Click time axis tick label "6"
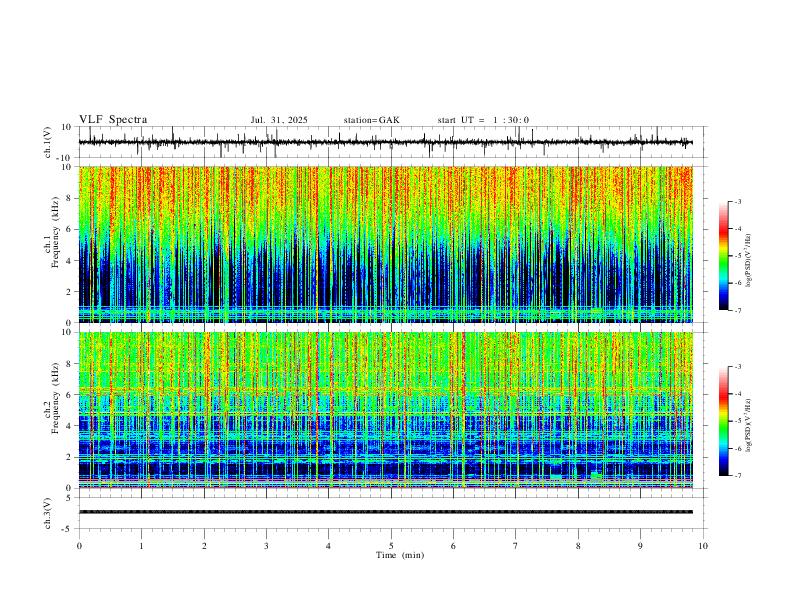 tap(454, 546)
